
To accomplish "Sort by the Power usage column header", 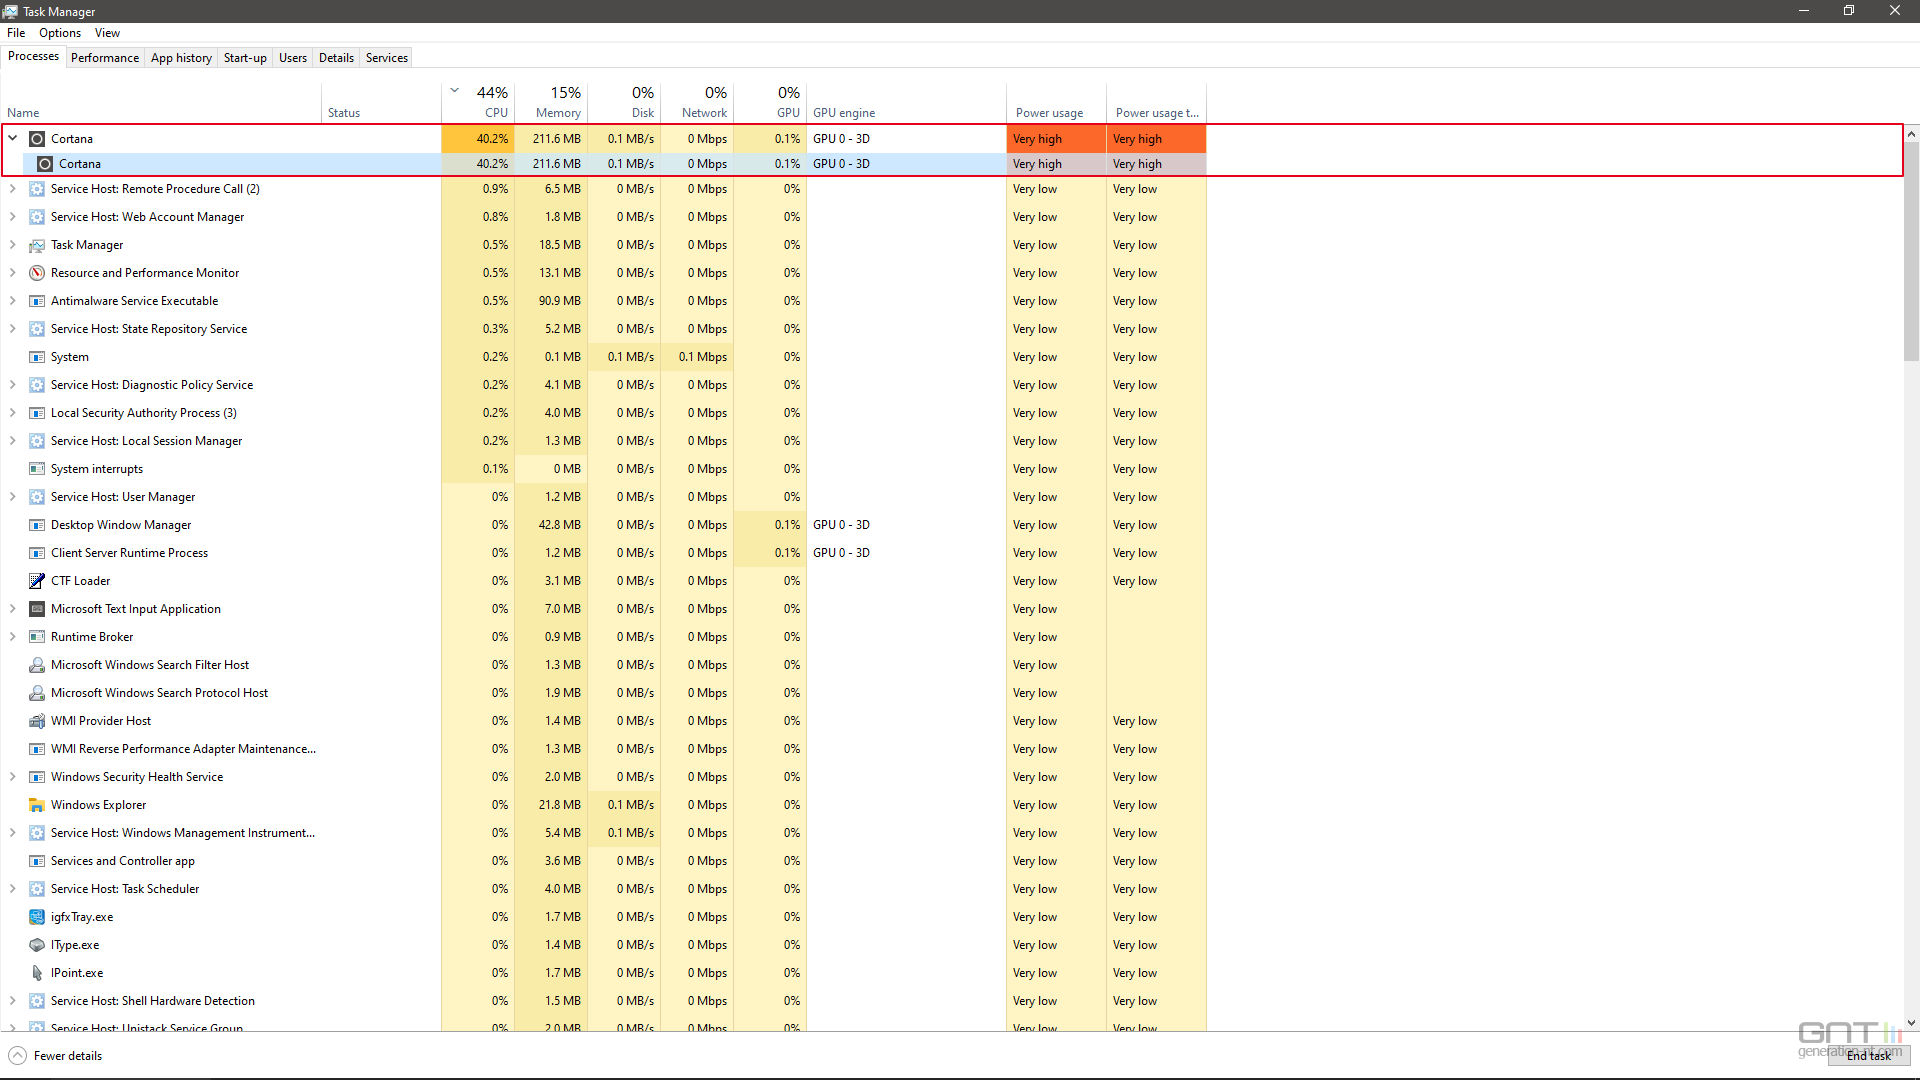I will tap(1056, 102).
